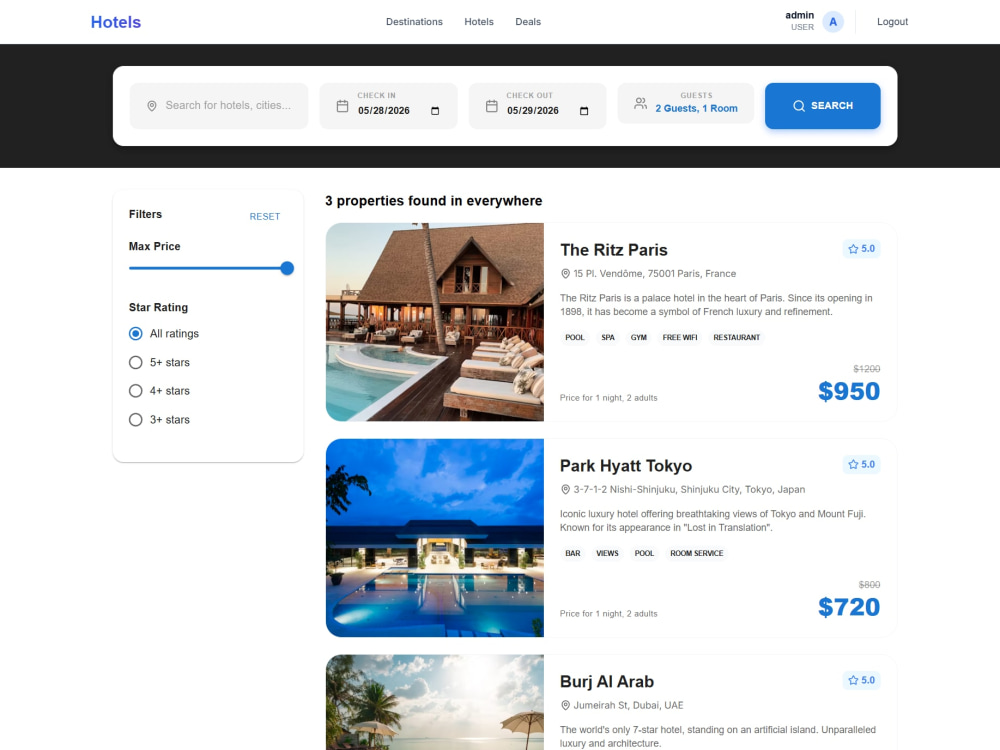Click the calendar icon beside Check In
1000x750 pixels.
[x=342, y=106]
